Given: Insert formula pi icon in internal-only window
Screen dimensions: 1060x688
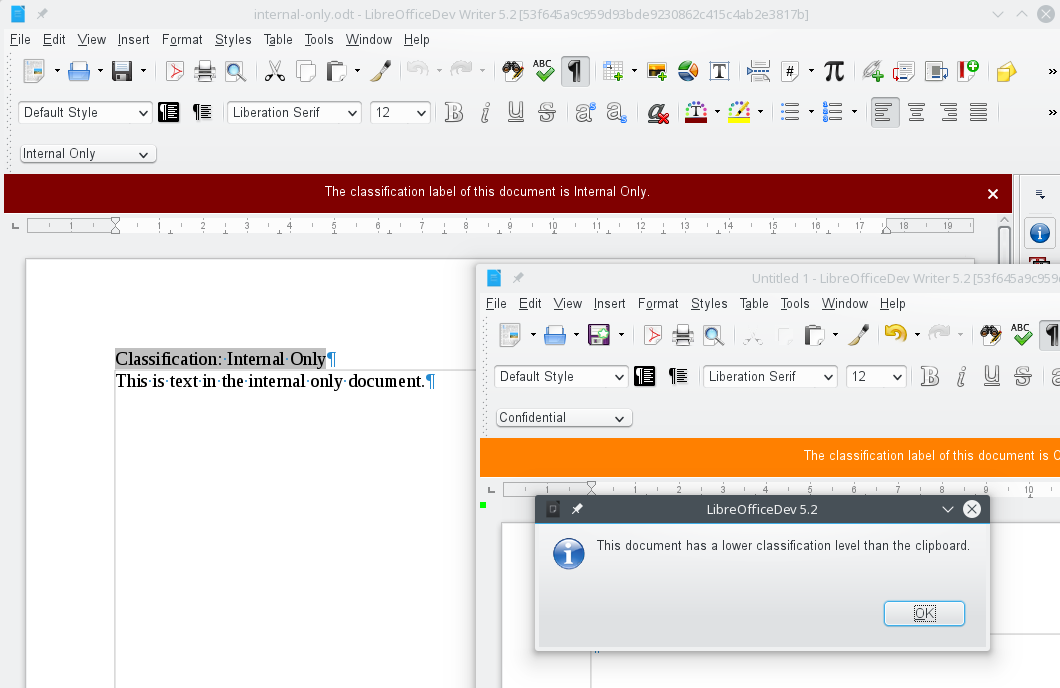Looking at the screenshot, I should pos(834,71).
